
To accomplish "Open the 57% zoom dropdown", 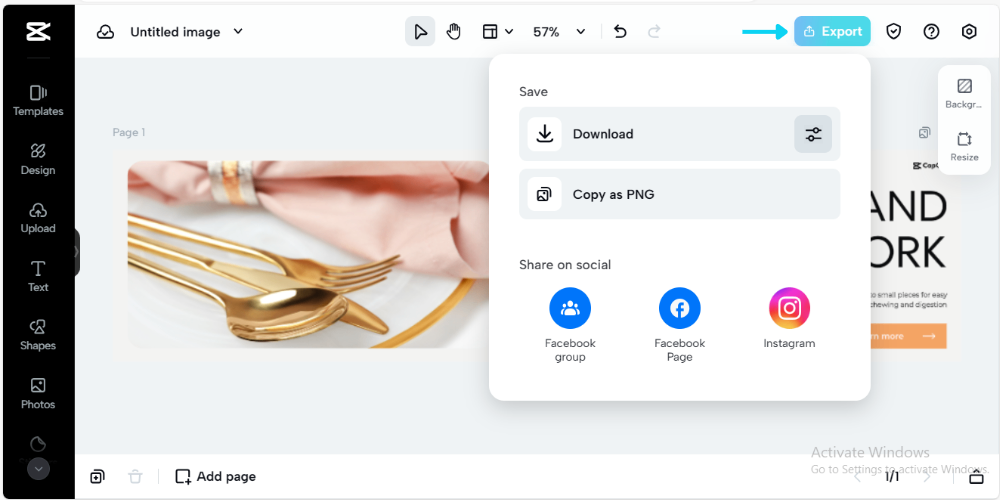I will click(x=559, y=32).
